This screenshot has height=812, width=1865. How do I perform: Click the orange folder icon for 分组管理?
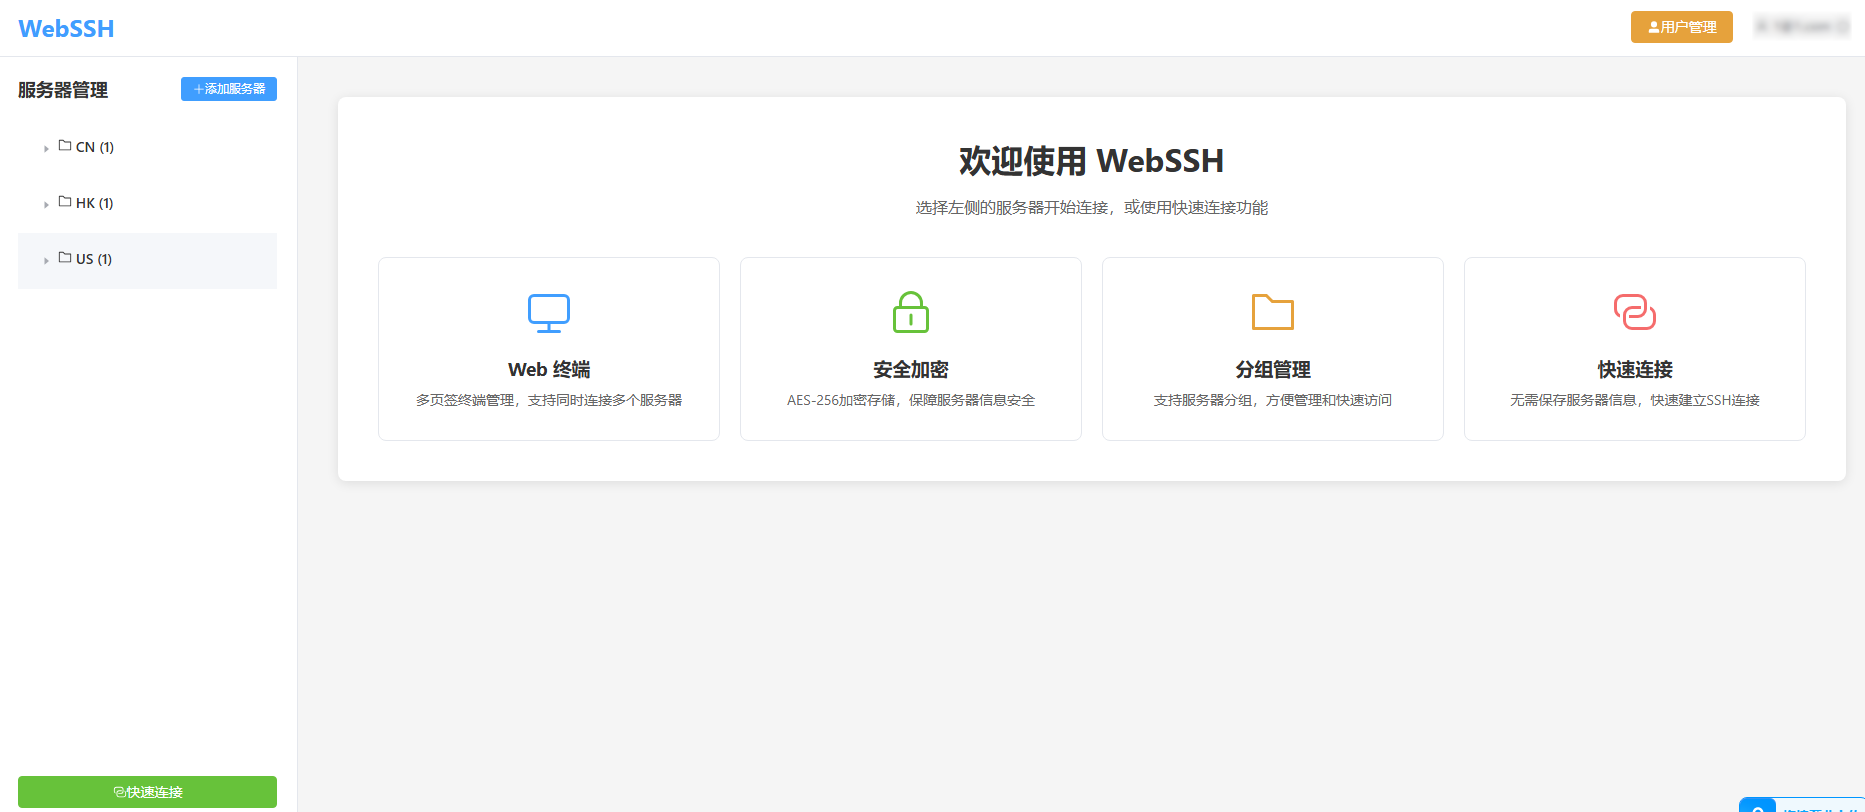coord(1273,312)
